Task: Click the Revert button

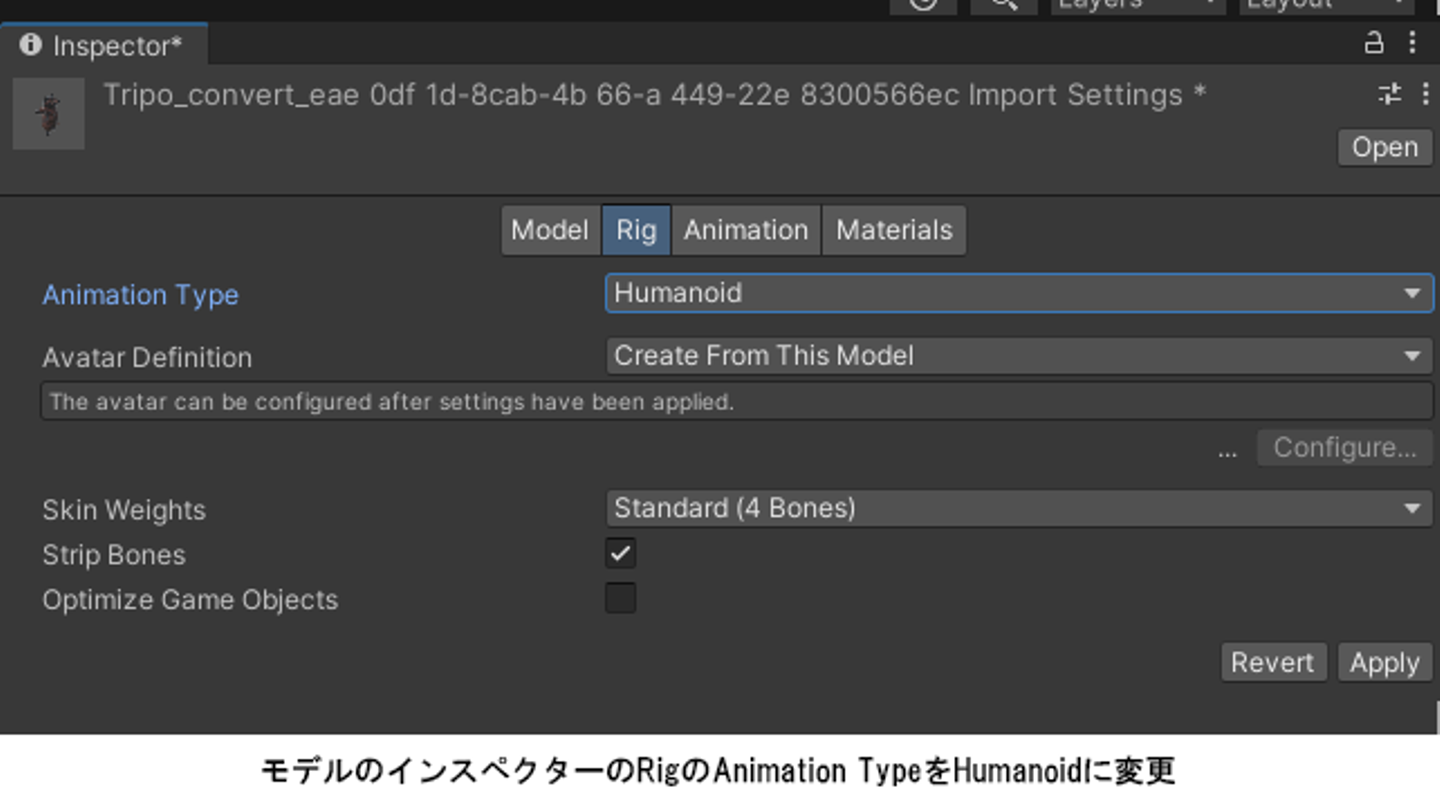Action: click(x=1273, y=663)
